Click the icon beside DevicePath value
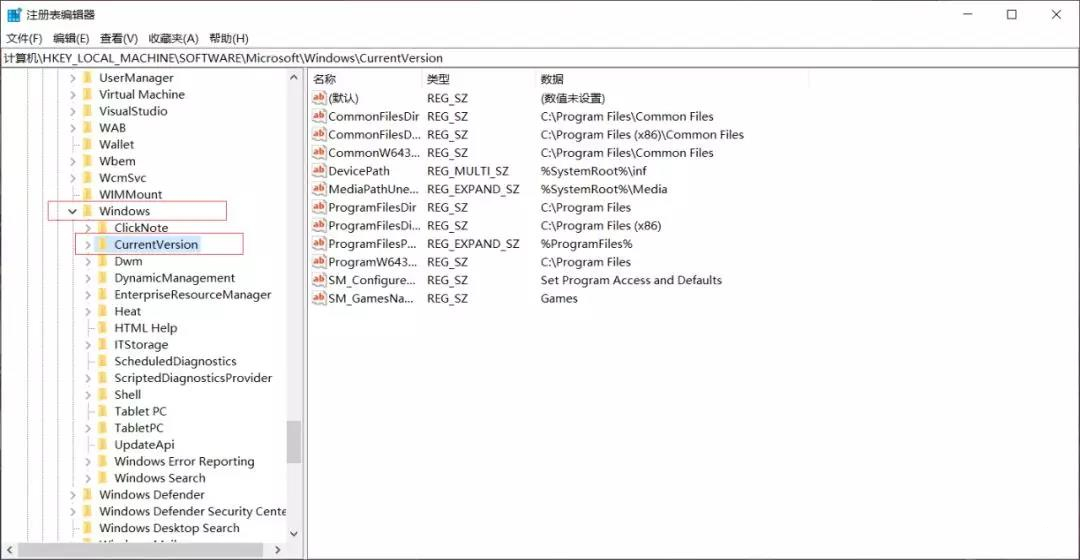 [x=318, y=170]
